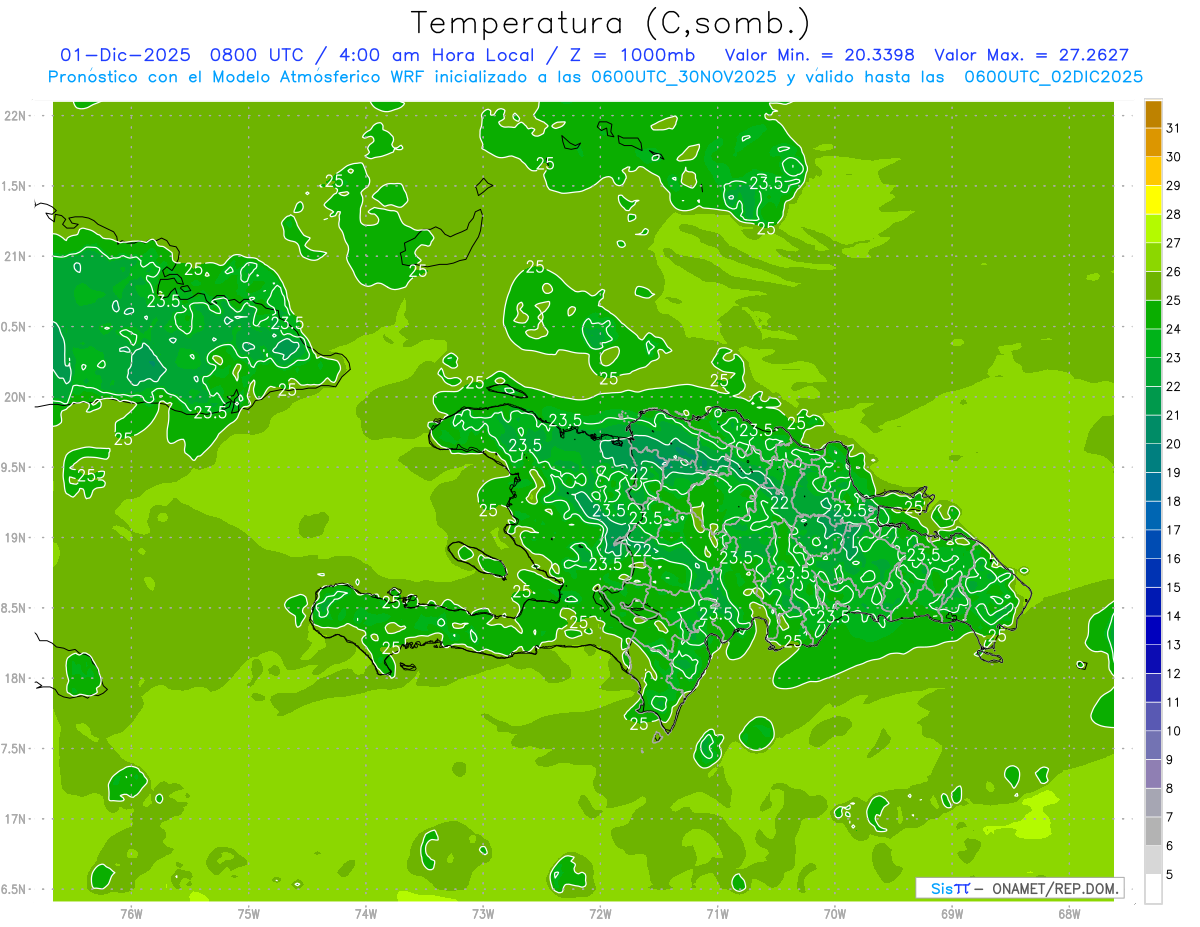This screenshot has height=927, width=1200.
Task: Click the '19N' latitude axis label
Action: click(15, 537)
